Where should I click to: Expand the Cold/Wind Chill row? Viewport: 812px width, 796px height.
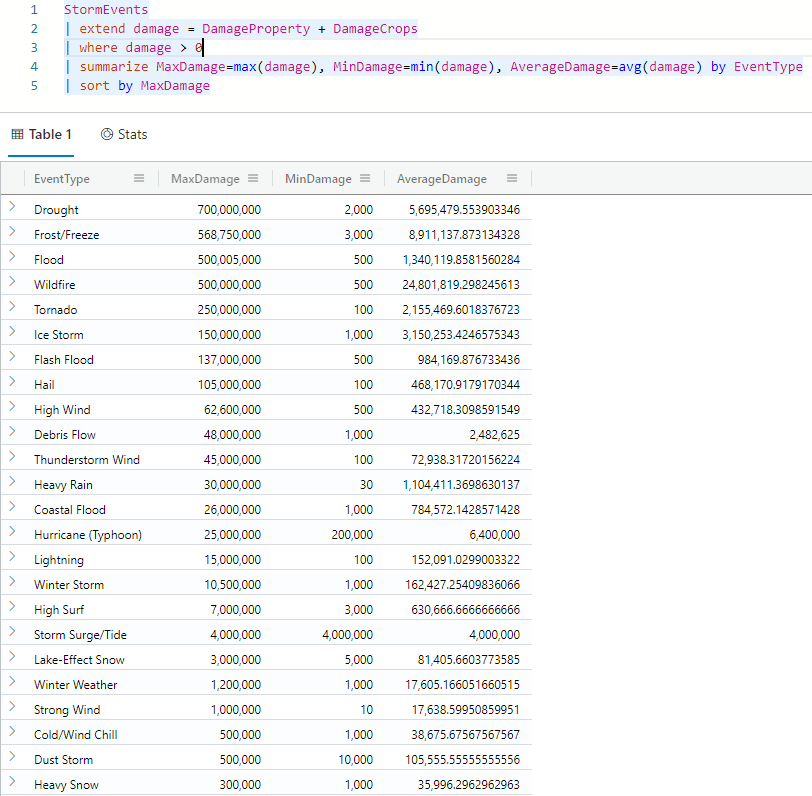(x=12, y=732)
